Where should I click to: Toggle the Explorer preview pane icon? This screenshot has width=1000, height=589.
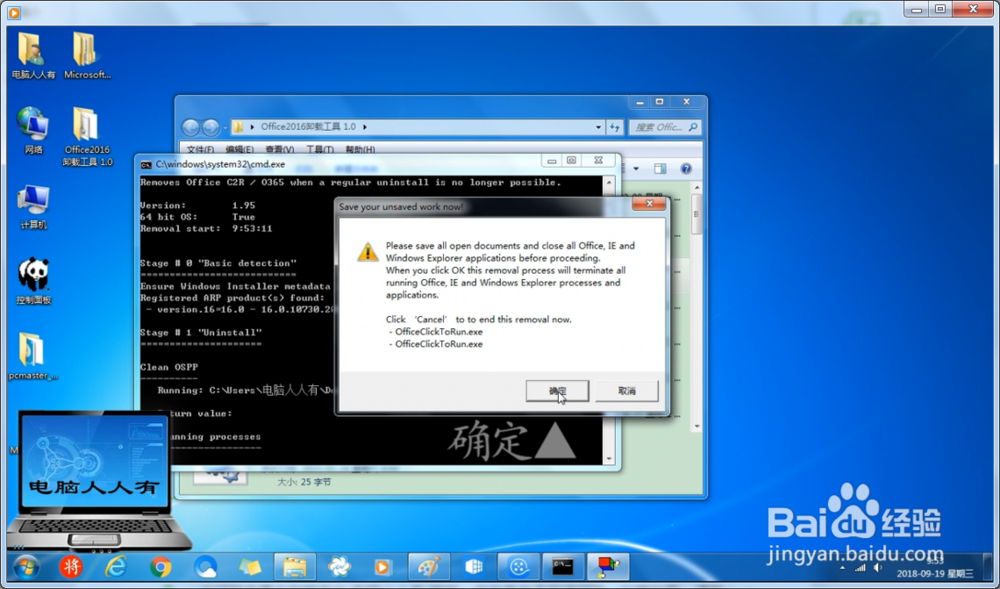660,168
